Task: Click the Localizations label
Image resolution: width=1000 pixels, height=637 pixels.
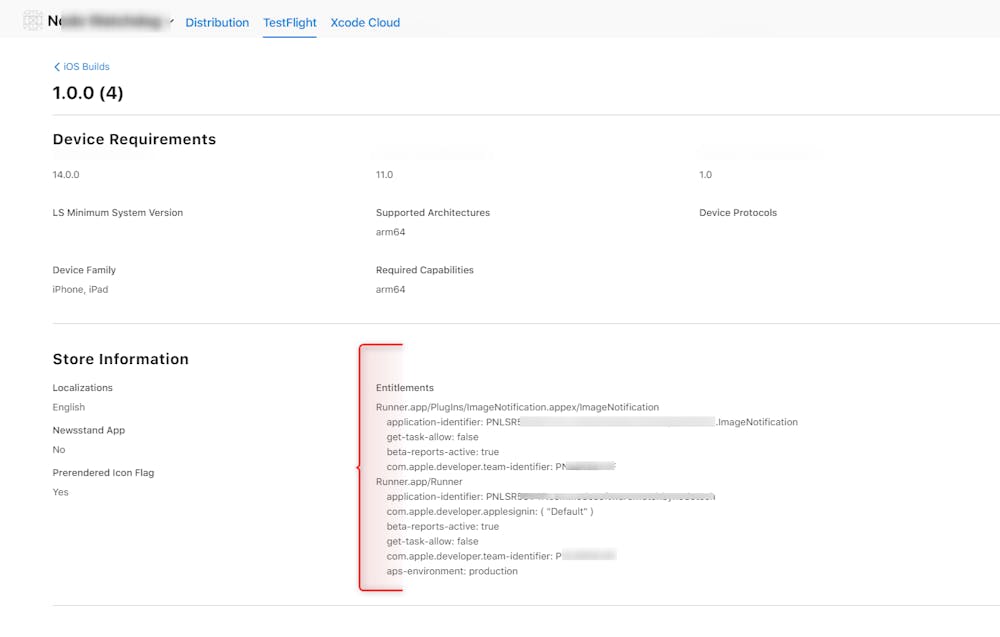Action: tap(83, 388)
